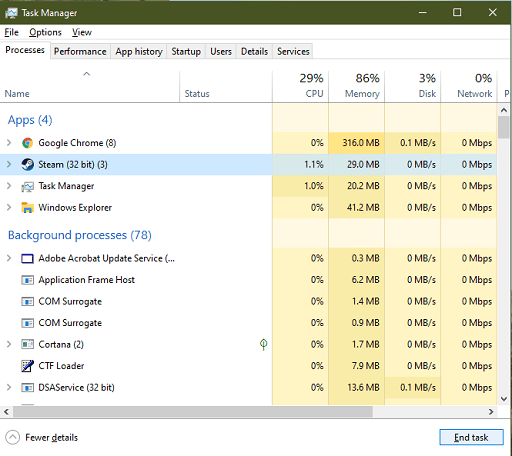Viewport: 512px width, 456px height.
Task: Click the End task button
Action: click(x=471, y=437)
